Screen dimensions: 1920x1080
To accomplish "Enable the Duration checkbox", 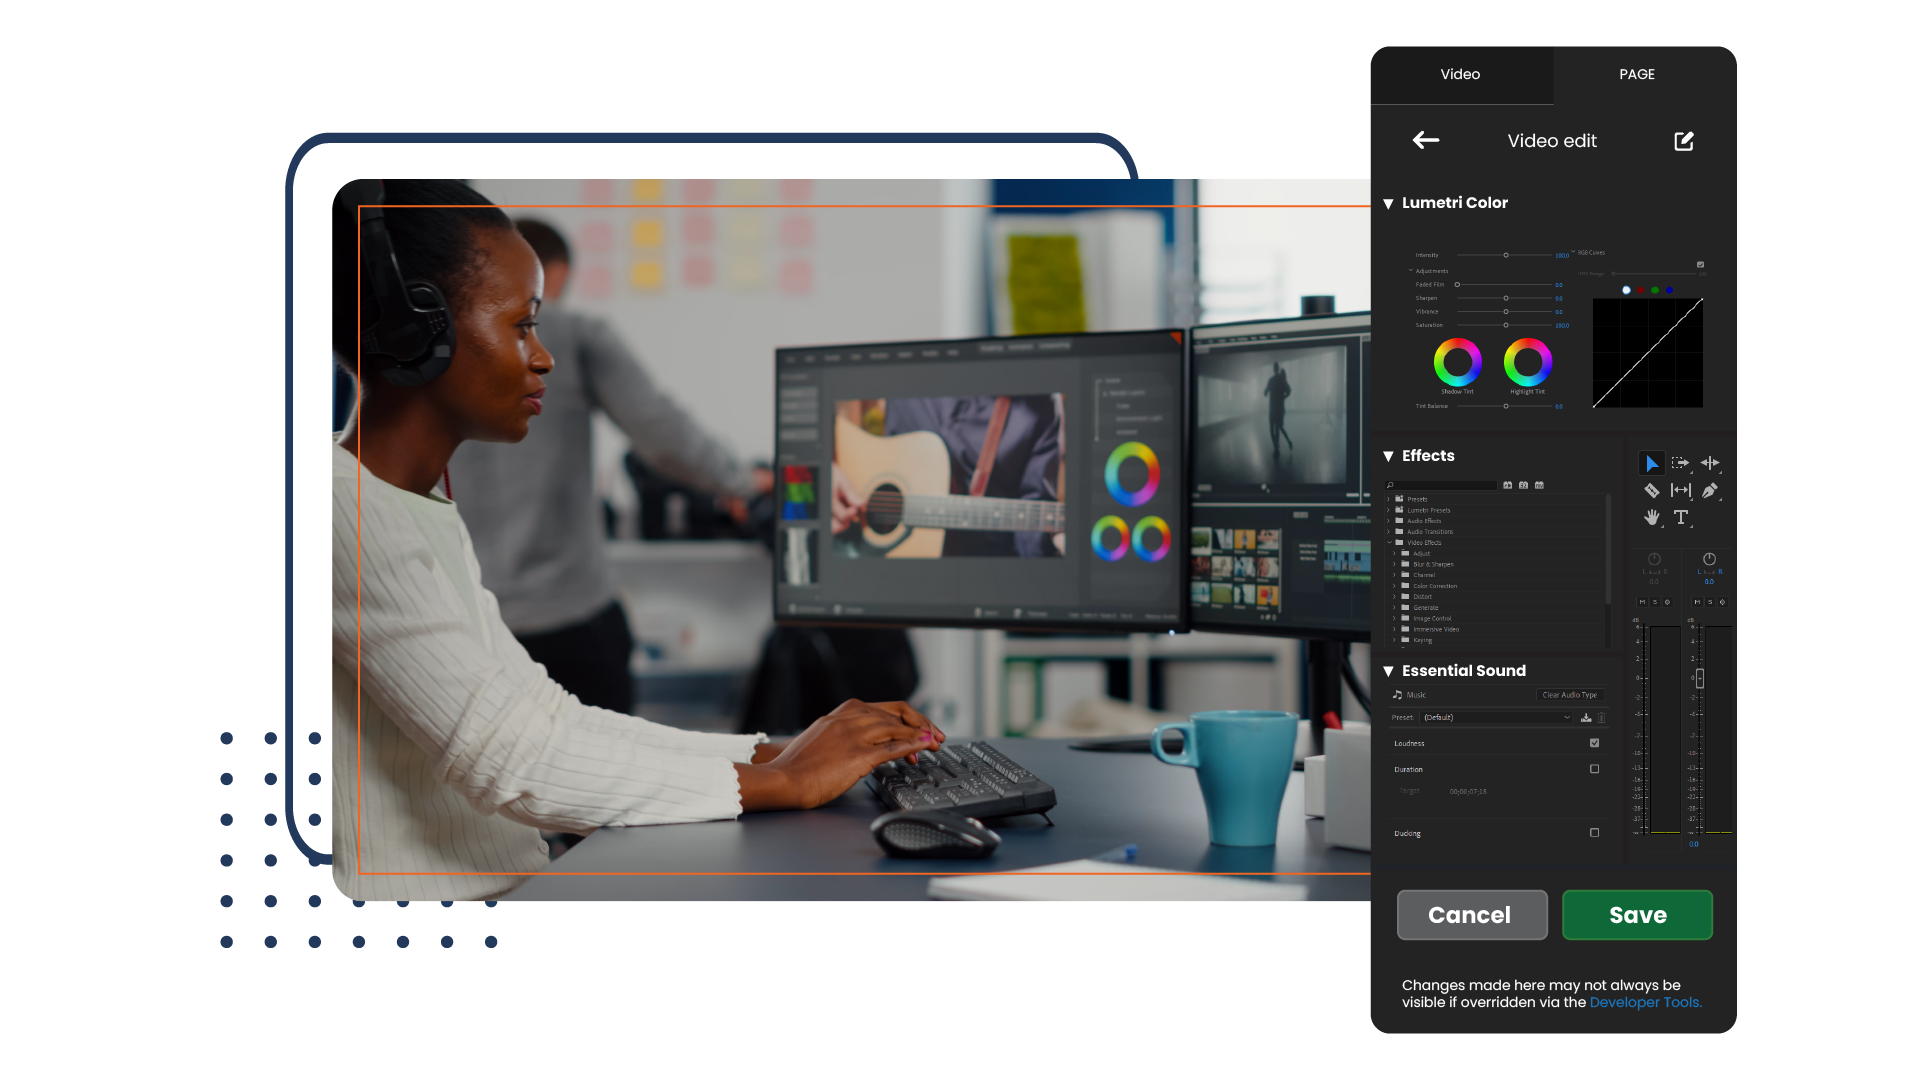I will [1594, 769].
